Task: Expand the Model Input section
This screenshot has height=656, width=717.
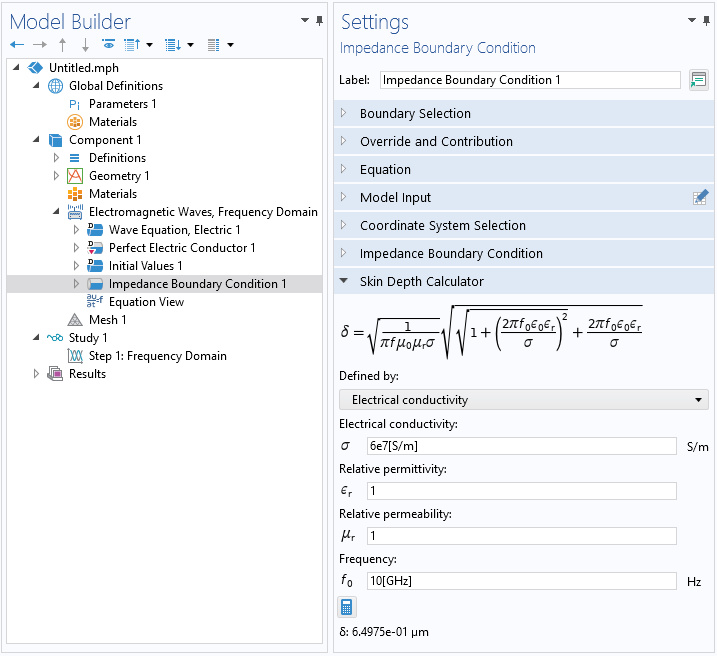Action: click(x=343, y=197)
